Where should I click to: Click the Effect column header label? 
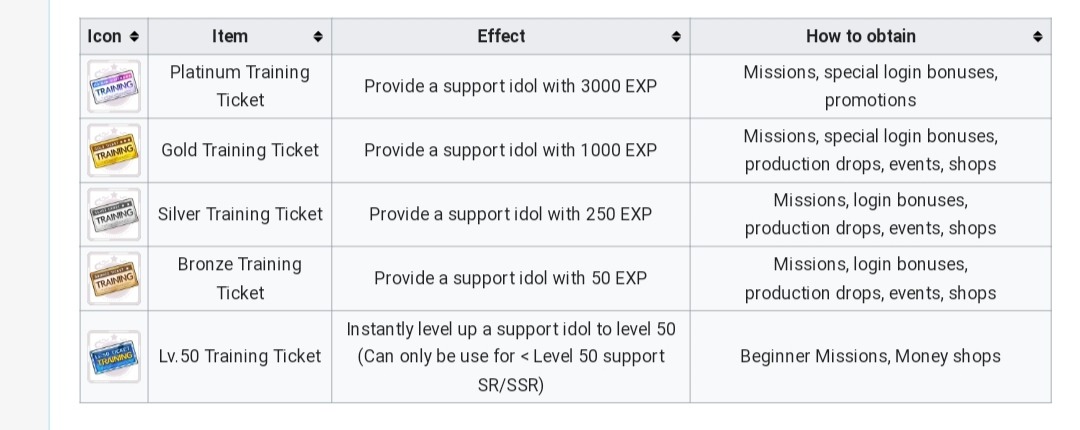(501, 36)
